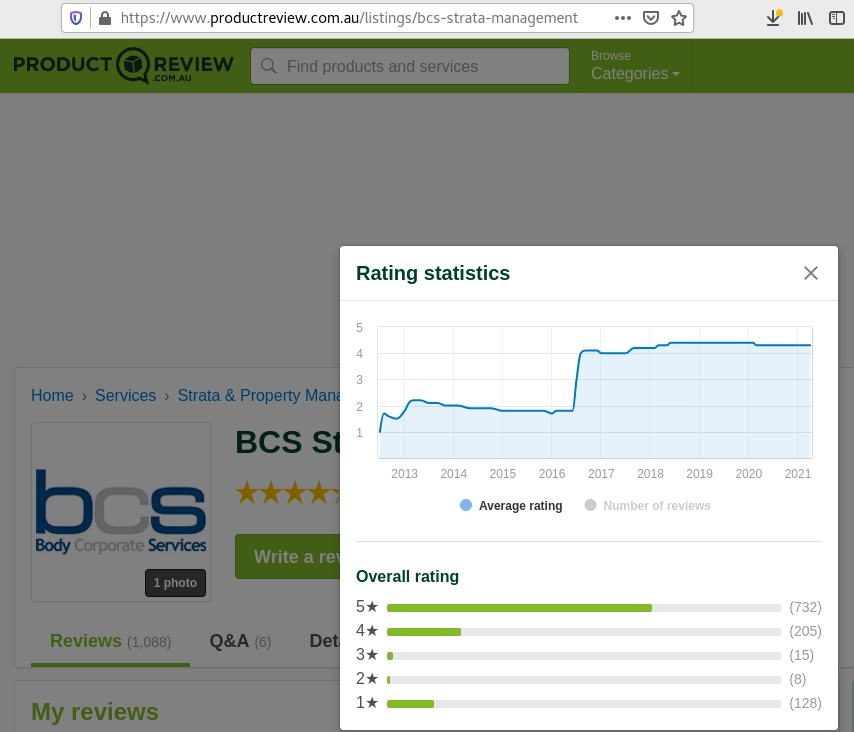
Task: Switch to the Reviews tab
Action: click(x=111, y=642)
